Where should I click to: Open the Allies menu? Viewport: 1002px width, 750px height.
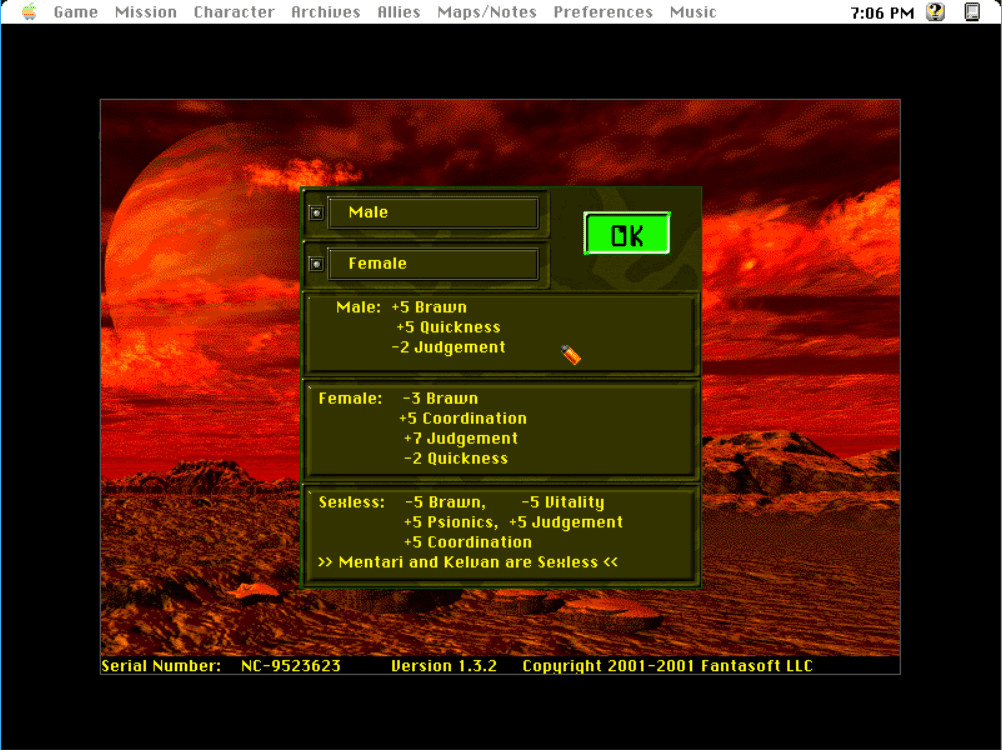point(399,12)
